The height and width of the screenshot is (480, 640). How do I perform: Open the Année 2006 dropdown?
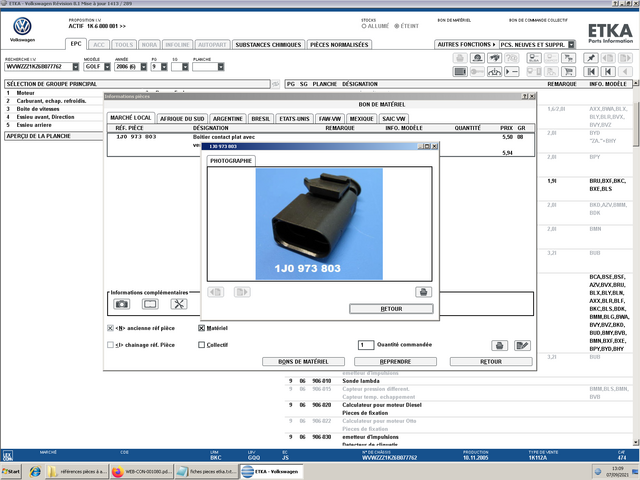[144, 67]
